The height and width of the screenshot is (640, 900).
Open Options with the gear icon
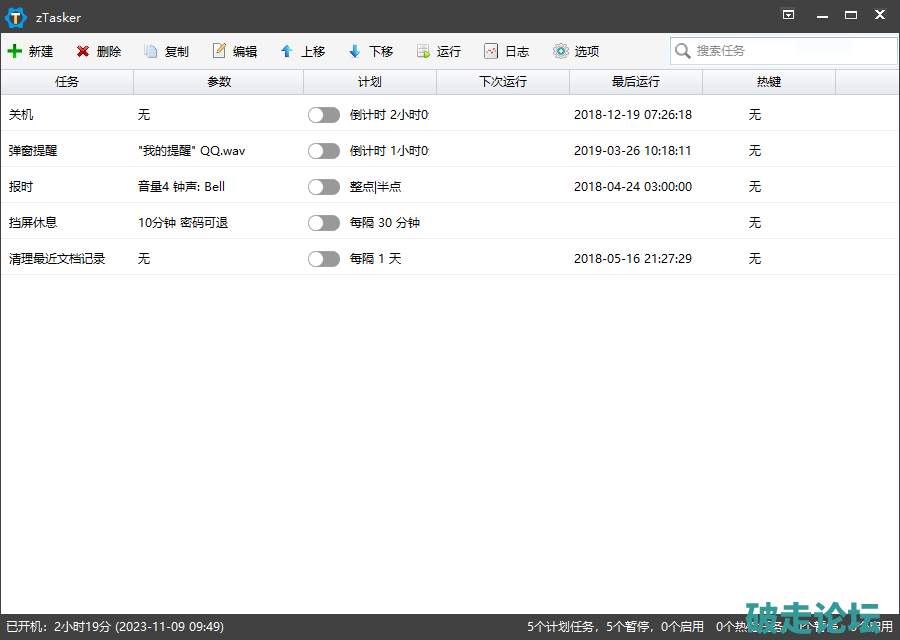click(560, 51)
